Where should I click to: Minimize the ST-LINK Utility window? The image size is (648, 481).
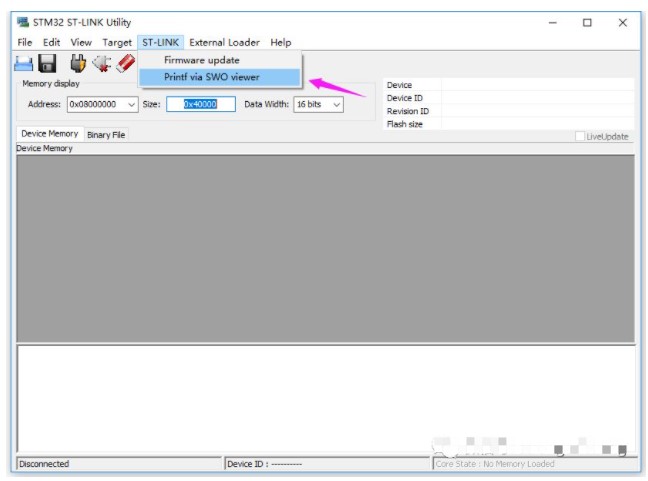point(553,23)
